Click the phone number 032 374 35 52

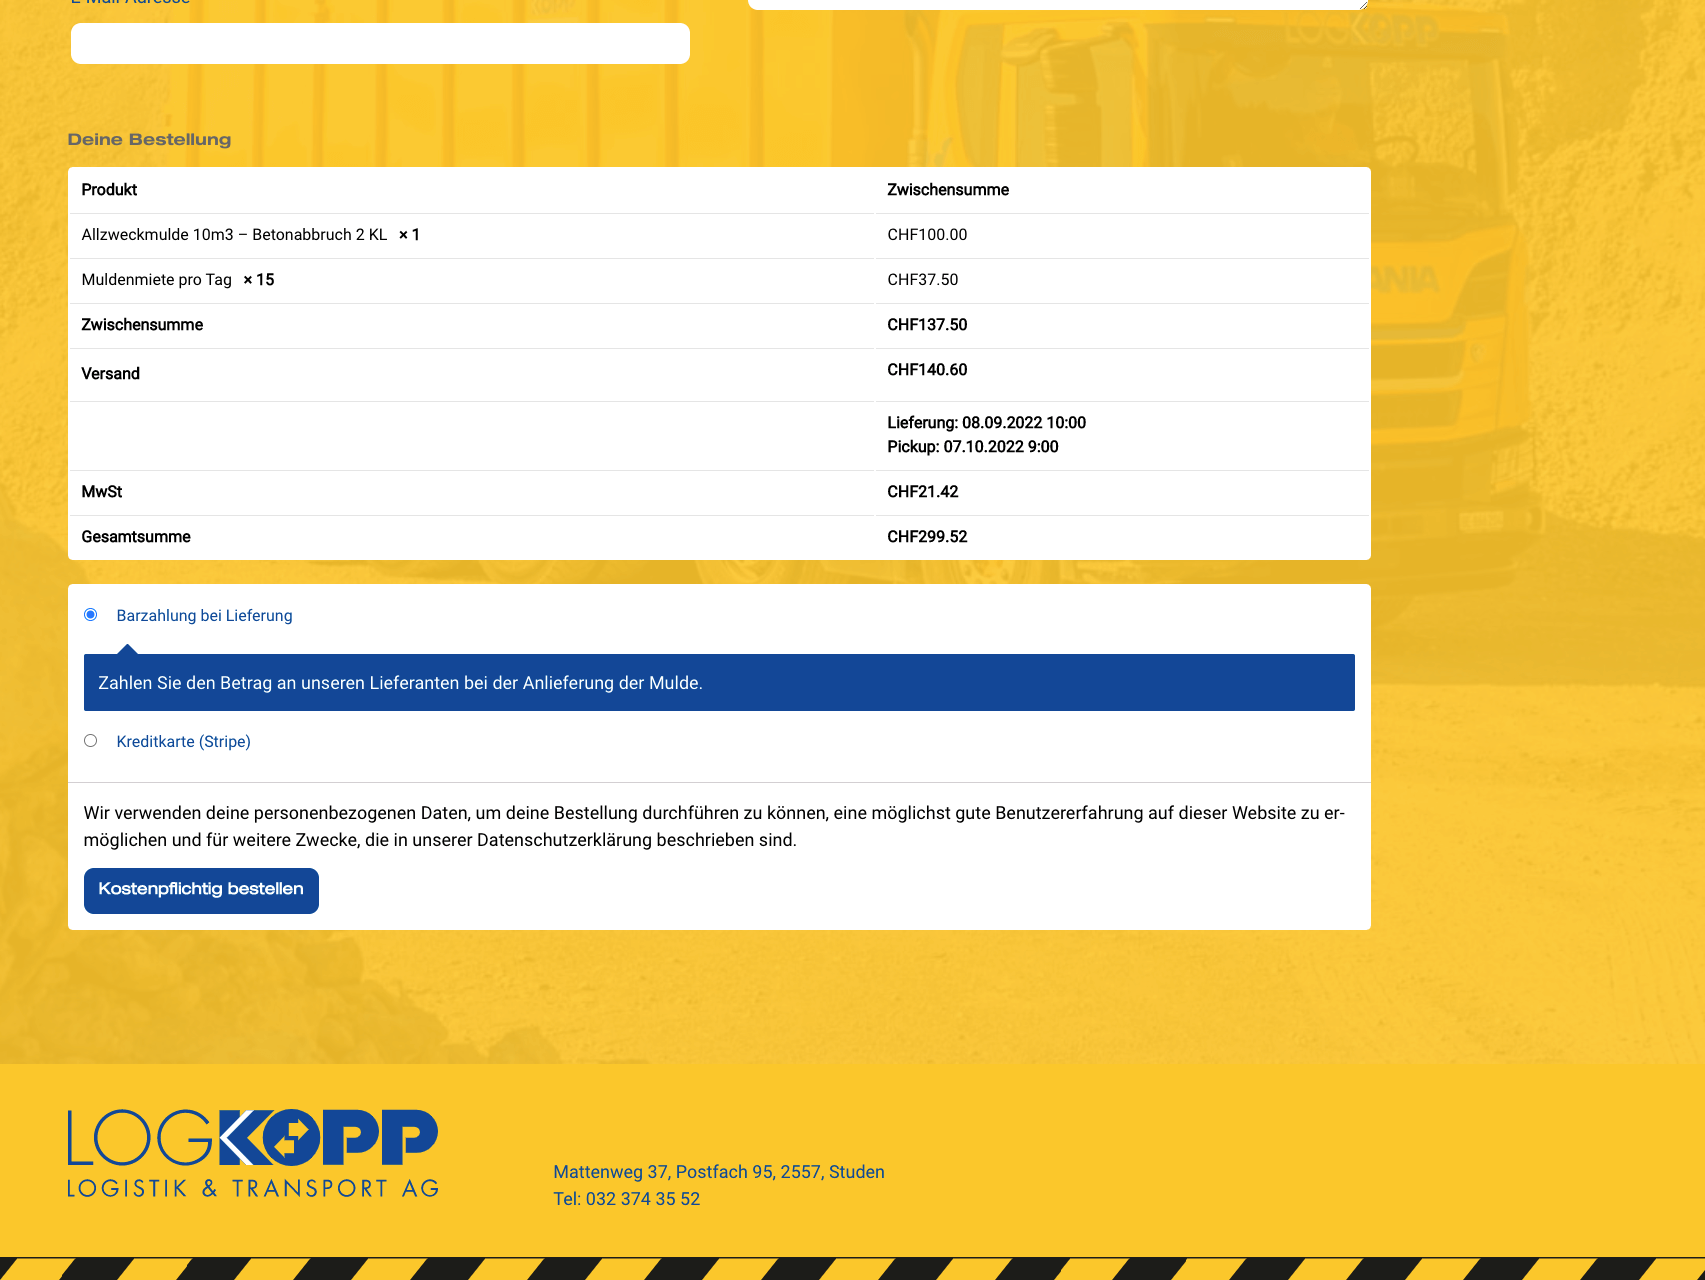pos(643,1199)
